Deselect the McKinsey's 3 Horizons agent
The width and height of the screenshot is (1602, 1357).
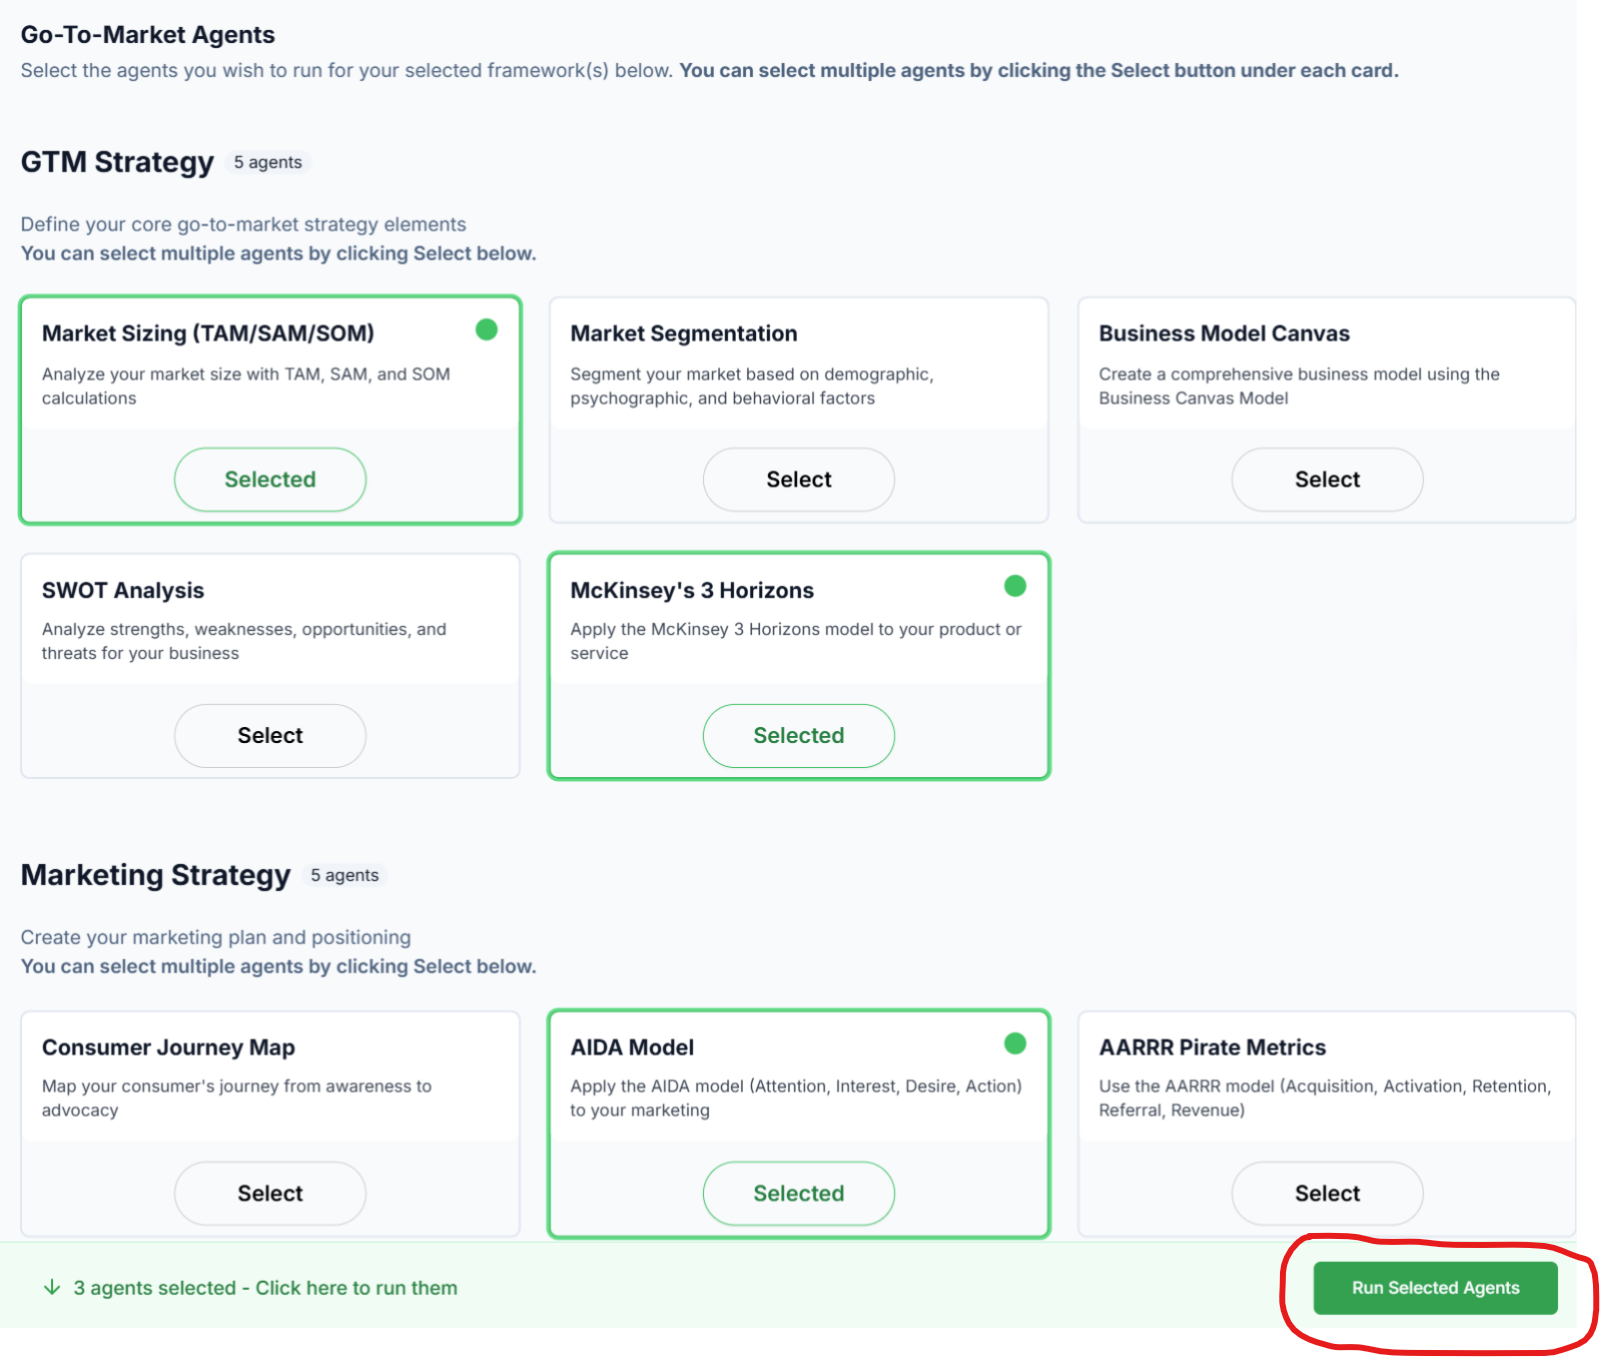coord(798,736)
